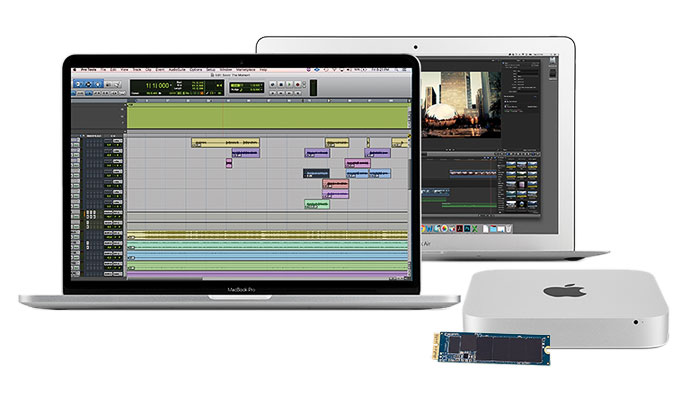
Task: Open the Options menu in Pro Tools
Action: click(x=196, y=70)
